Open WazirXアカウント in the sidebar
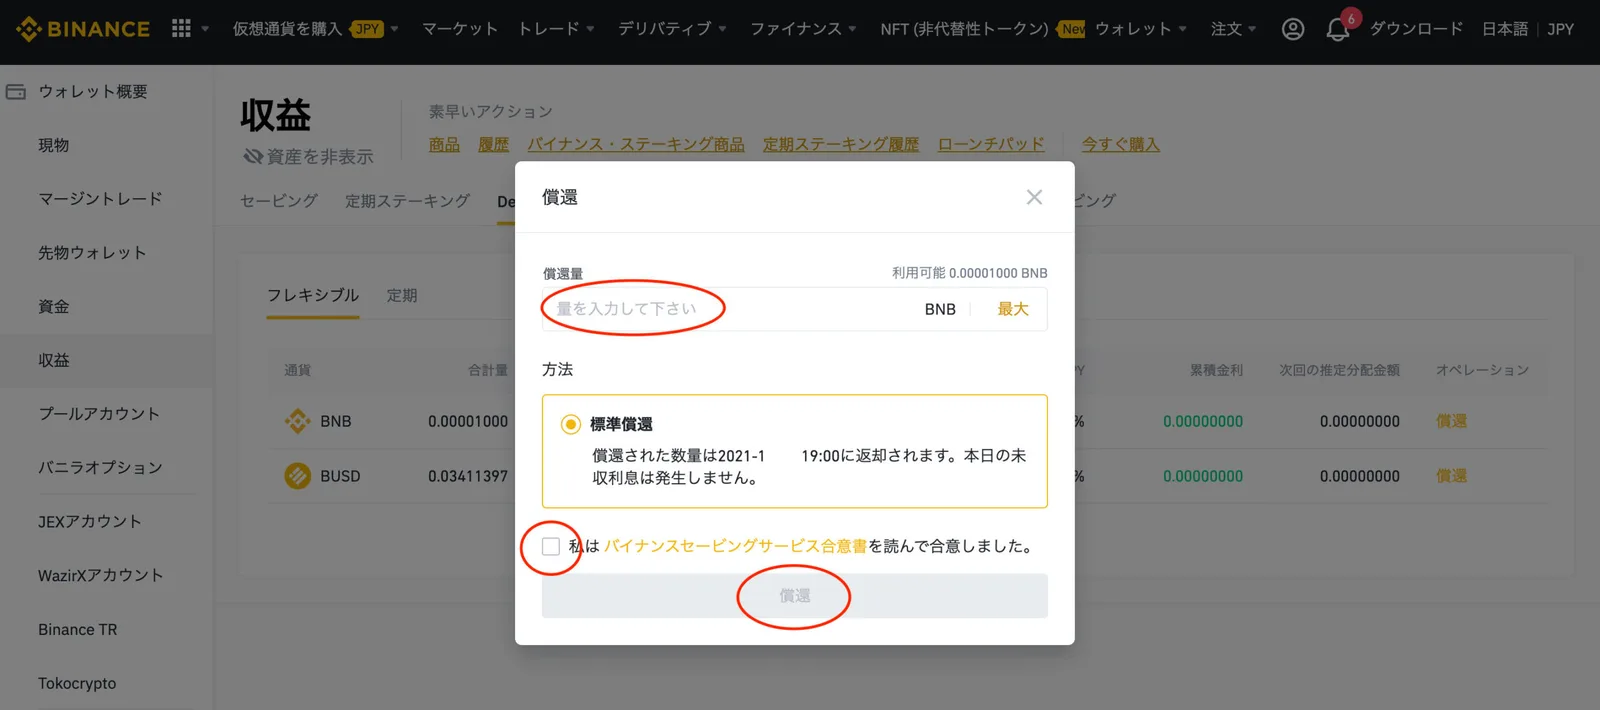Image resolution: width=1600 pixels, height=710 pixels. (100, 576)
